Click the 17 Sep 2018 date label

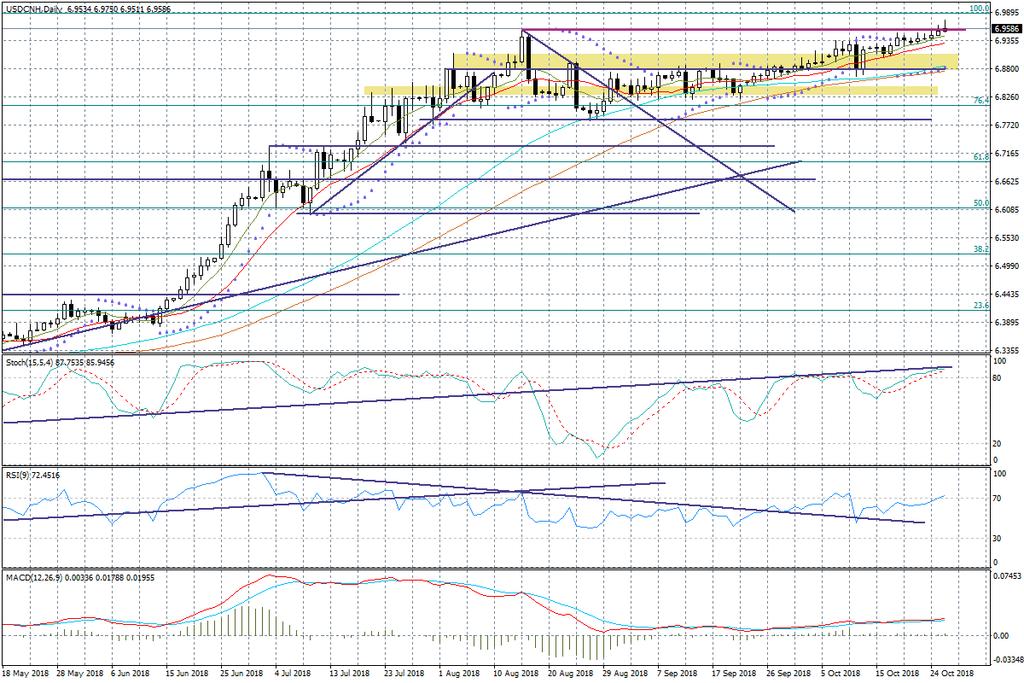pyautogui.click(x=733, y=673)
